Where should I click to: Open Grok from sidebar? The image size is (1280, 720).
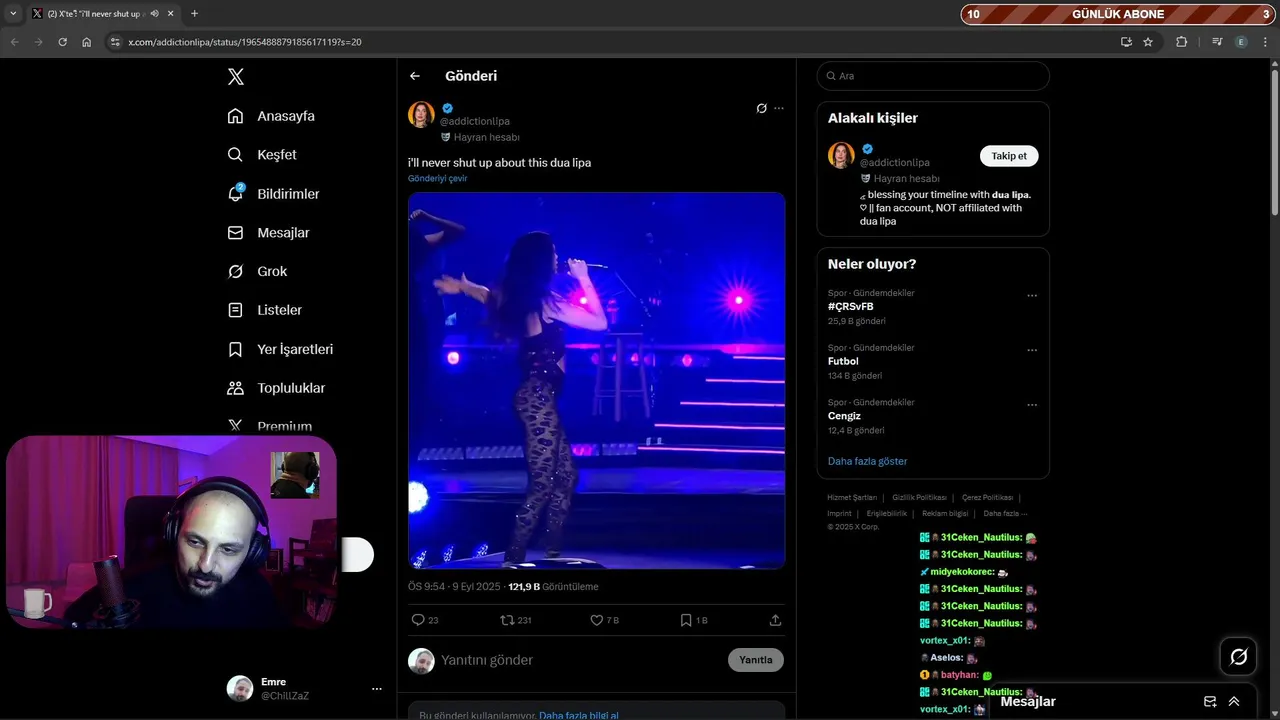257,272
